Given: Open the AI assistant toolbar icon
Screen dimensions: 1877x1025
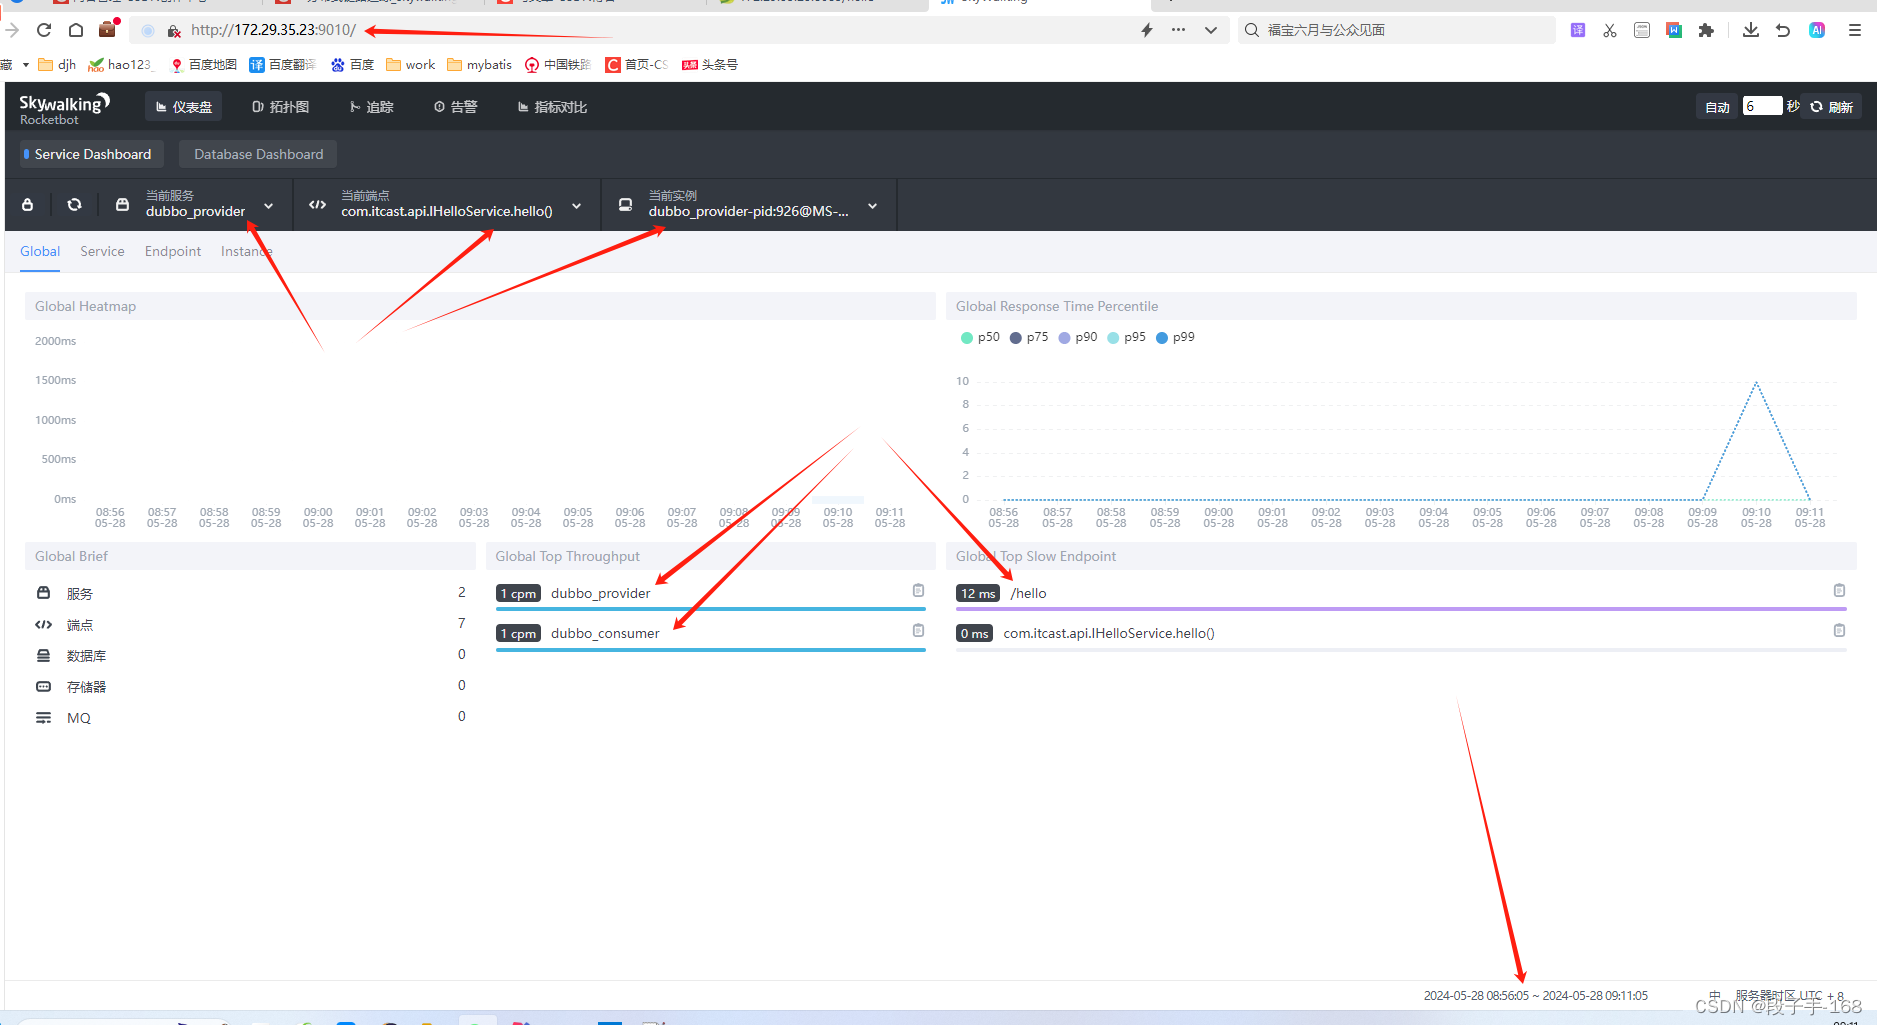Looking at the screenshot, I should click(x=1817, y=30).
